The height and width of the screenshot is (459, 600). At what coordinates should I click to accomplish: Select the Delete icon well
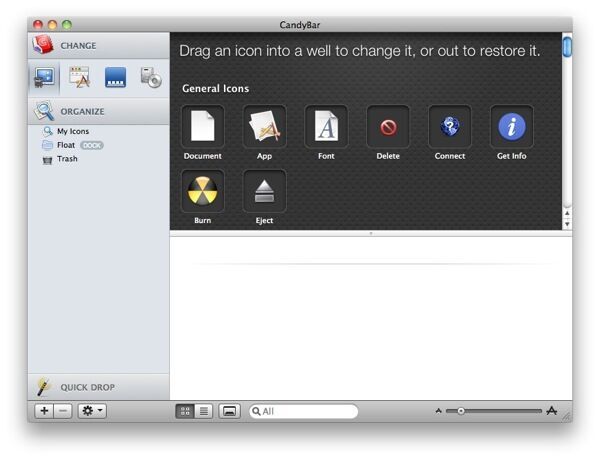point(388,127)
